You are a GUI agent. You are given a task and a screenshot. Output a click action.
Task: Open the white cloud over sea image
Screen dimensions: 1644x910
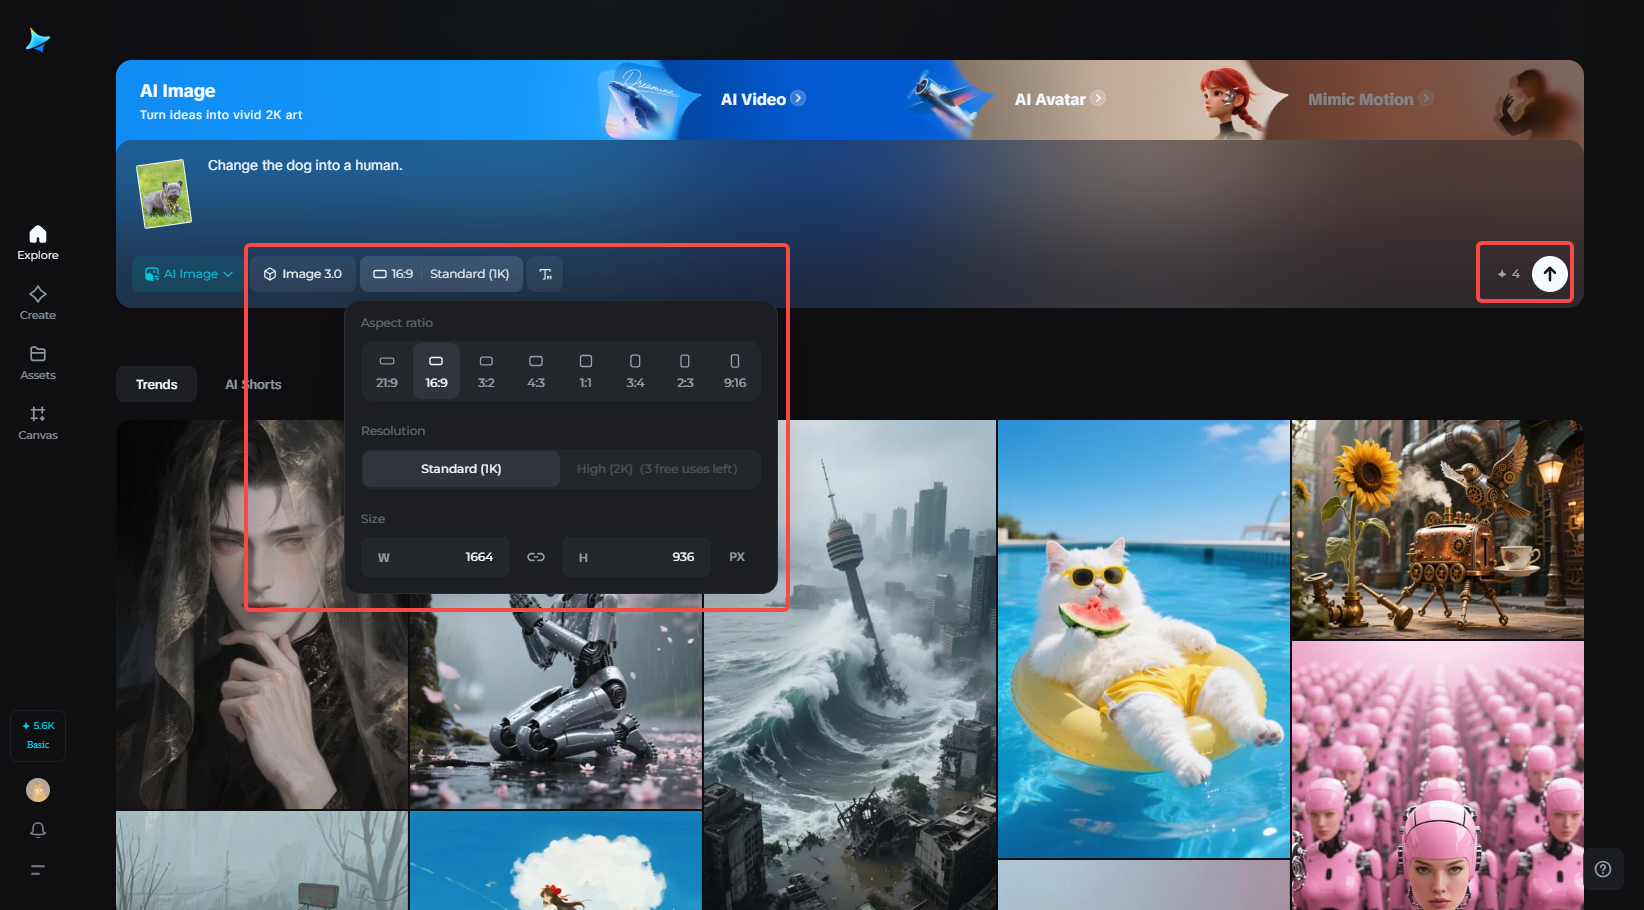click(x=556, y=861)
